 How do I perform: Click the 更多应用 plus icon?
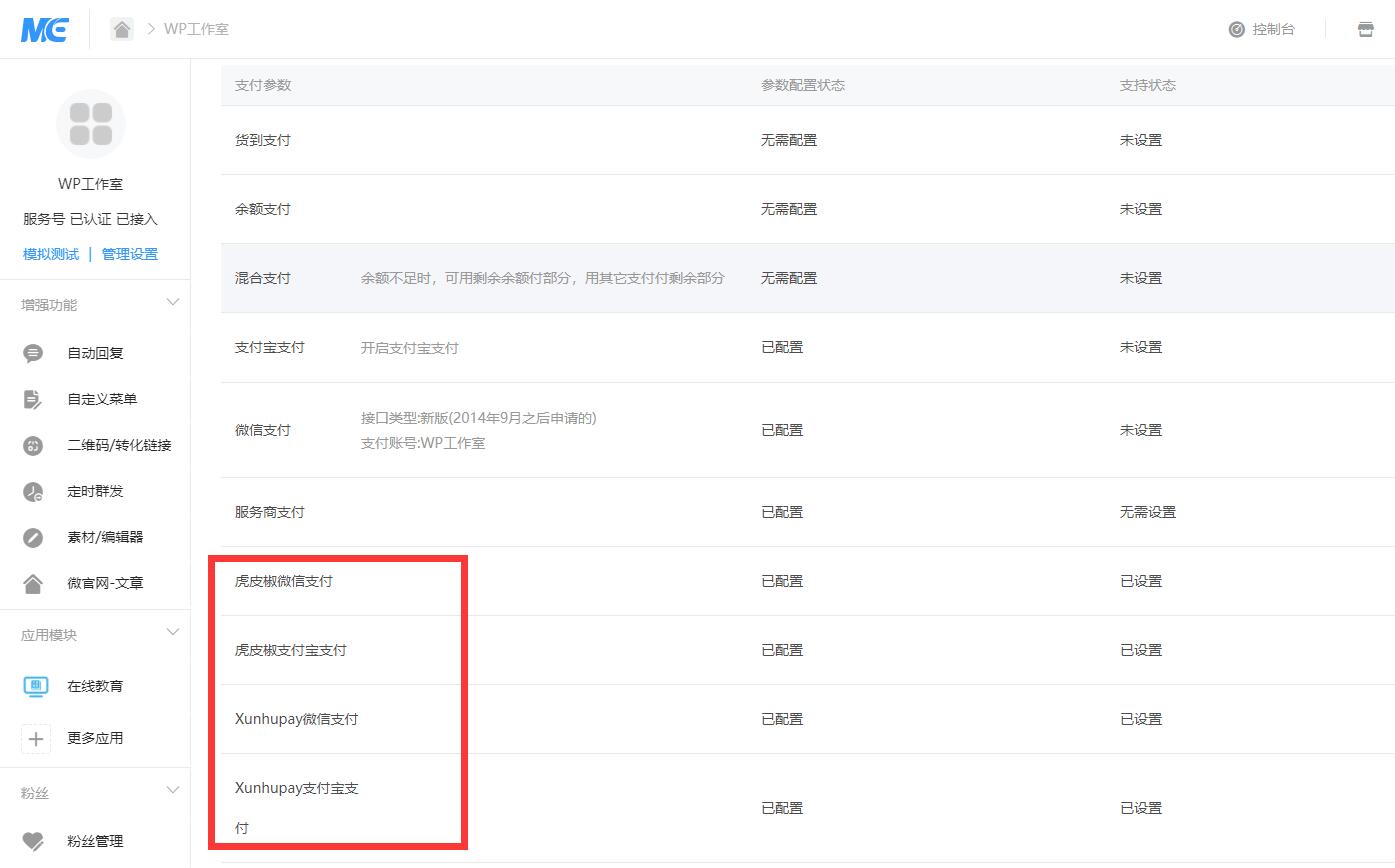pos(35,738)
